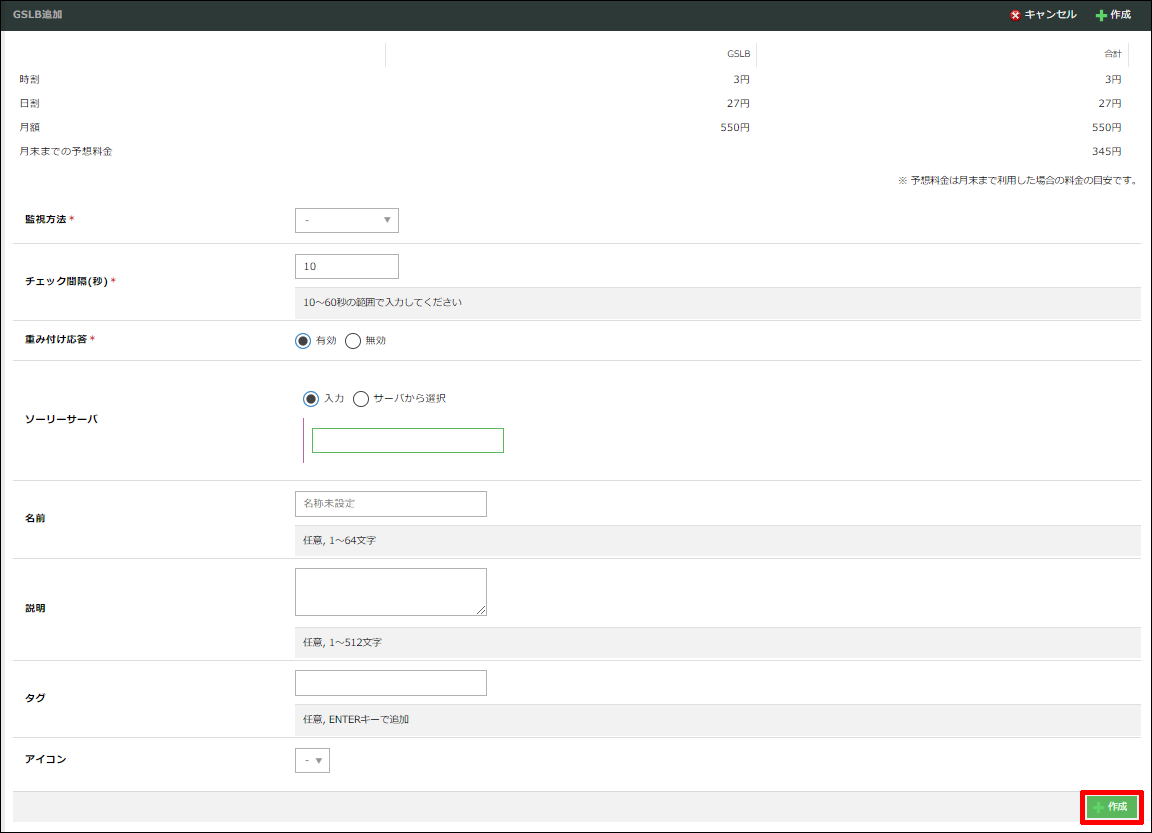Click the 時割 row label

(29, 79)
